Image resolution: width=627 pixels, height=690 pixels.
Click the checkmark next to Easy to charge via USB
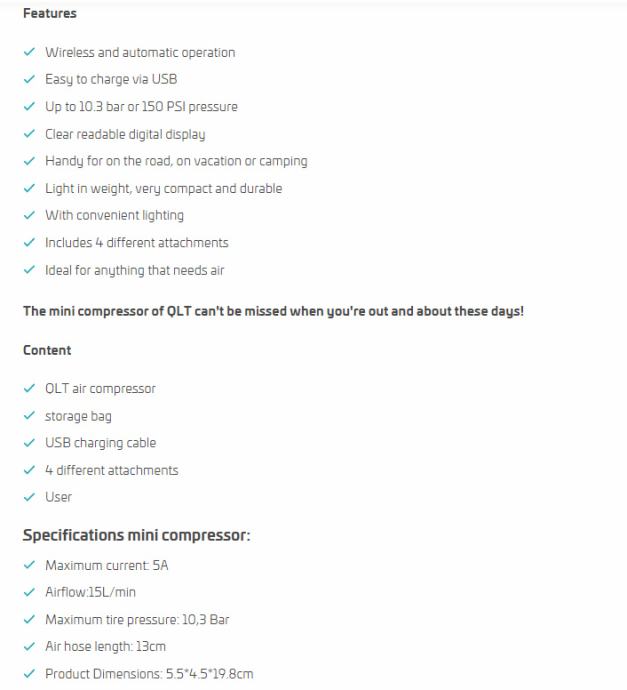coord(29,79)
